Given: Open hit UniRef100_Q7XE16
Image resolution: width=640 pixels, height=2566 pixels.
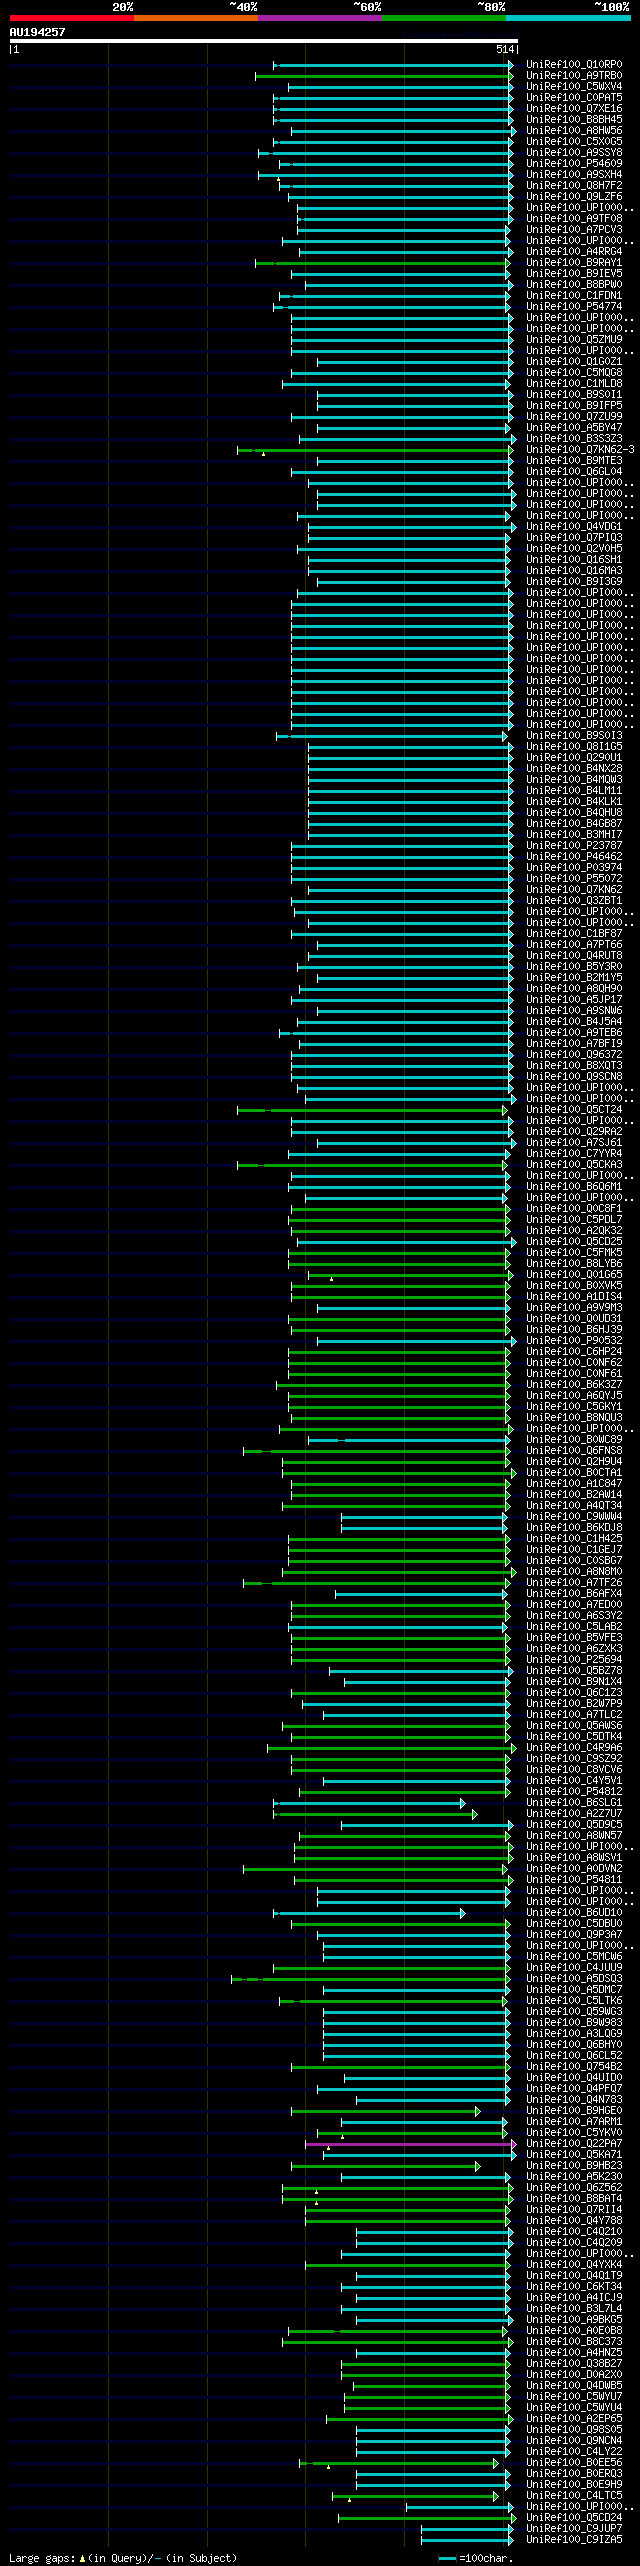Looking at the screenshot, I should tap(574, 109).
